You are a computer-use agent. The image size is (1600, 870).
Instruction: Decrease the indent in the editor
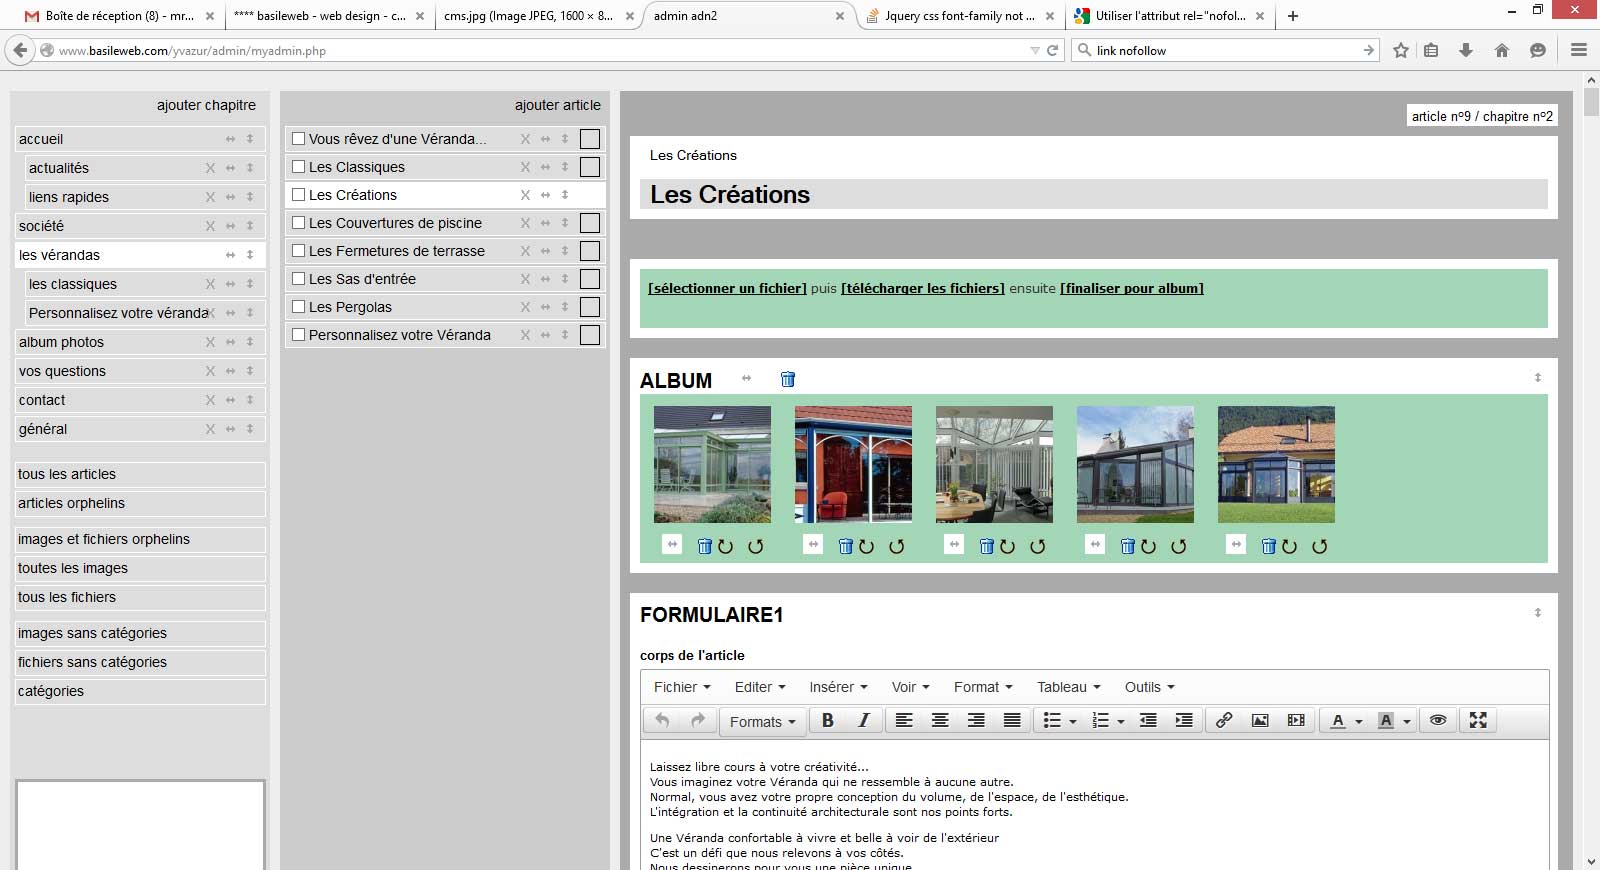[x=1148, y=720]
